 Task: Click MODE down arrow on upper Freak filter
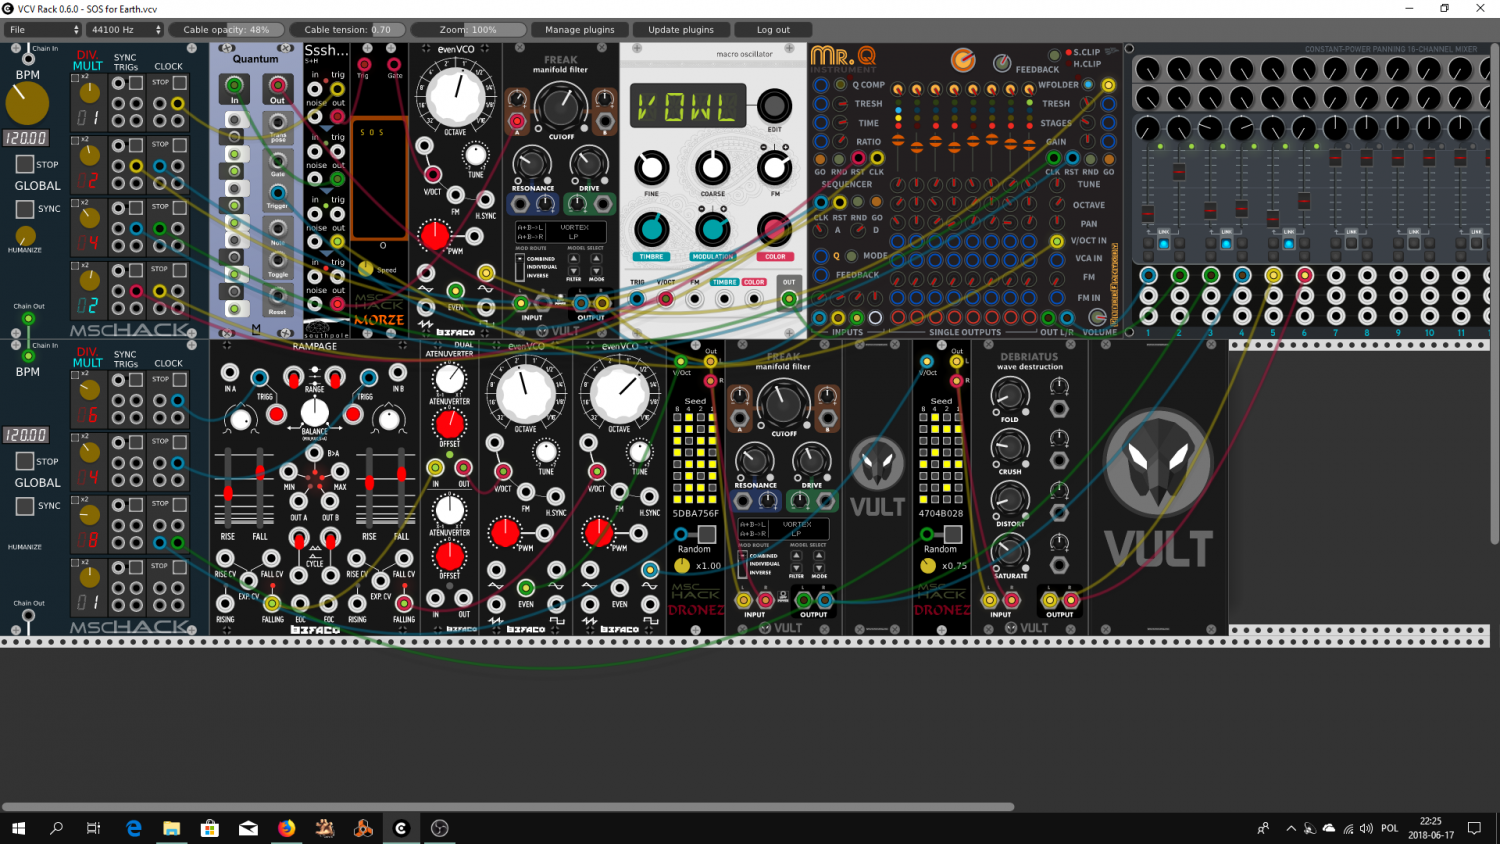point(596,270)
